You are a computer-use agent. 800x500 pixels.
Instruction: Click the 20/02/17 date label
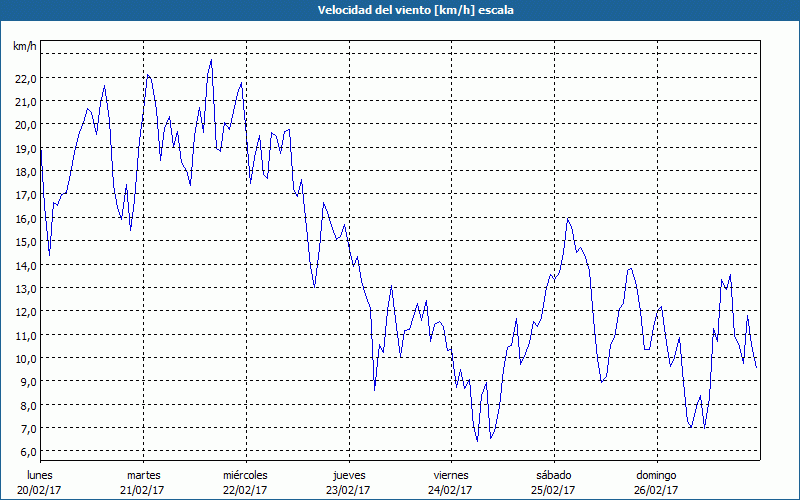[x=40, y=489]
